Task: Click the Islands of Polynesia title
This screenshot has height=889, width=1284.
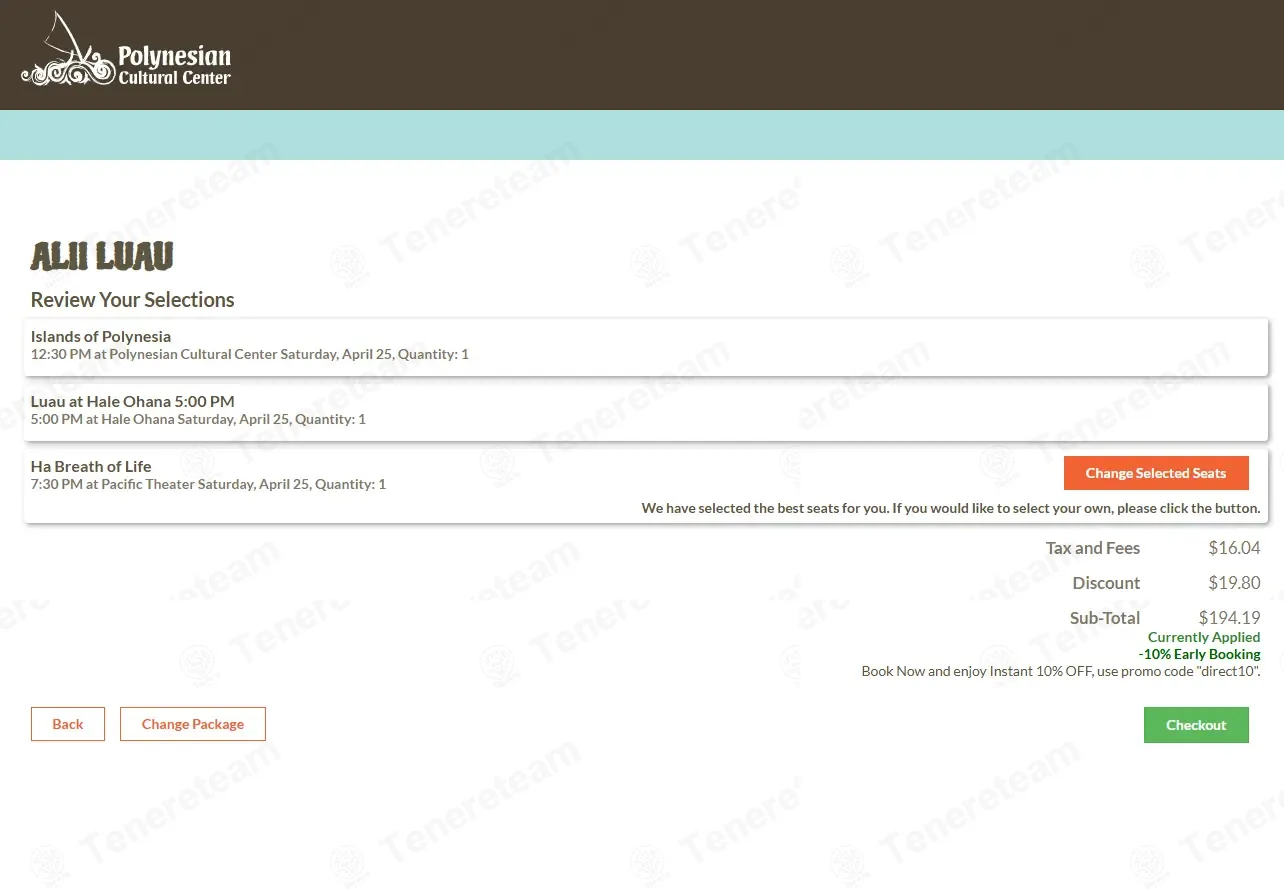Action: [x=101, y=336]
